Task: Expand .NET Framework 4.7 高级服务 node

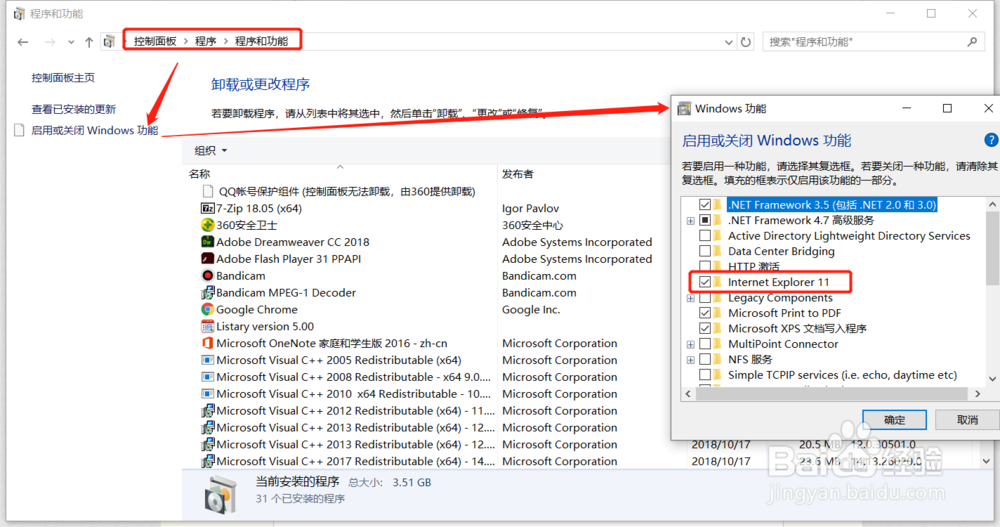Action: coord(691,221)
